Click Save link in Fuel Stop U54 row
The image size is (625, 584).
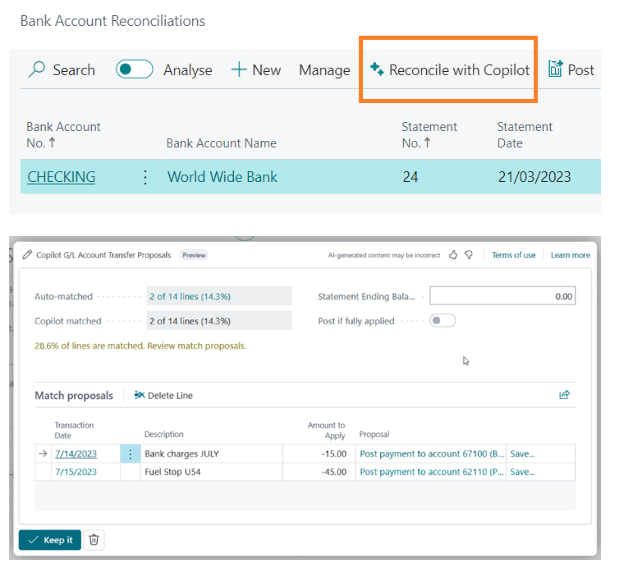(522, 472)
